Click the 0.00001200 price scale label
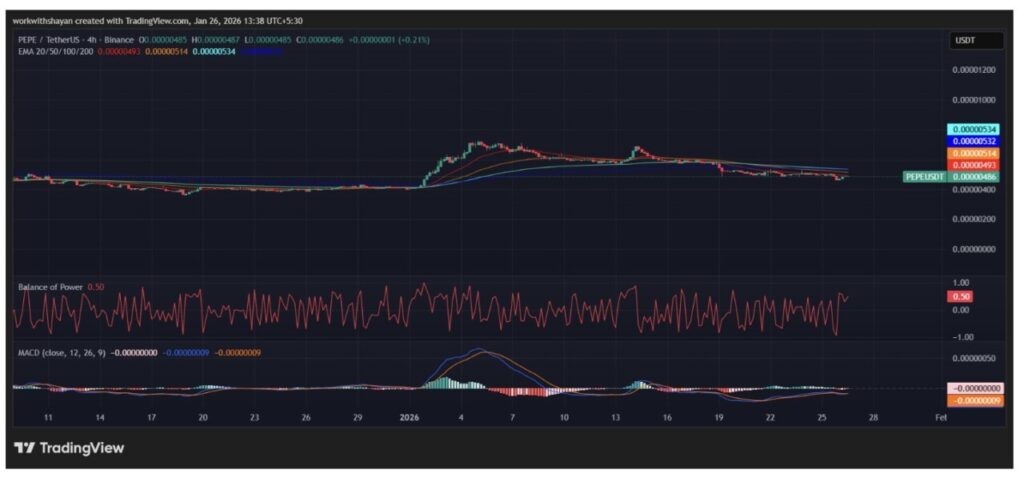Image resolution: width=1024 pixels, height=478 pixels. click(x=974, y=70)
